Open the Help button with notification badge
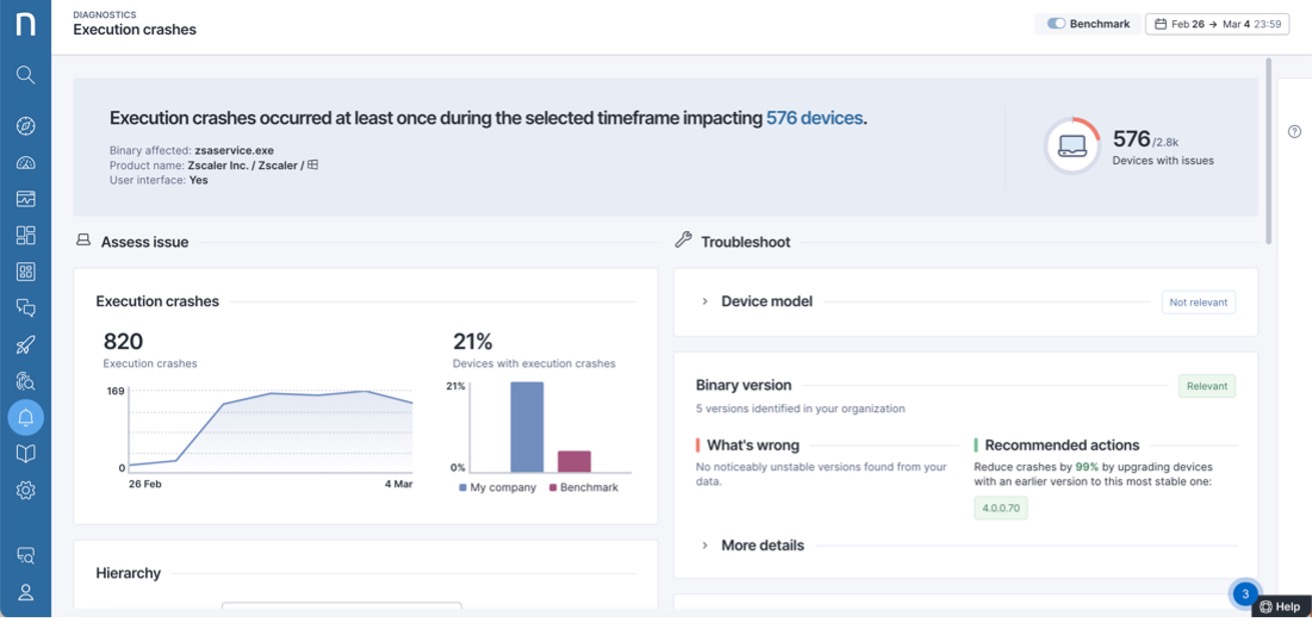The height and width of the screenshot is (620, 1316). pos(1280,606)
